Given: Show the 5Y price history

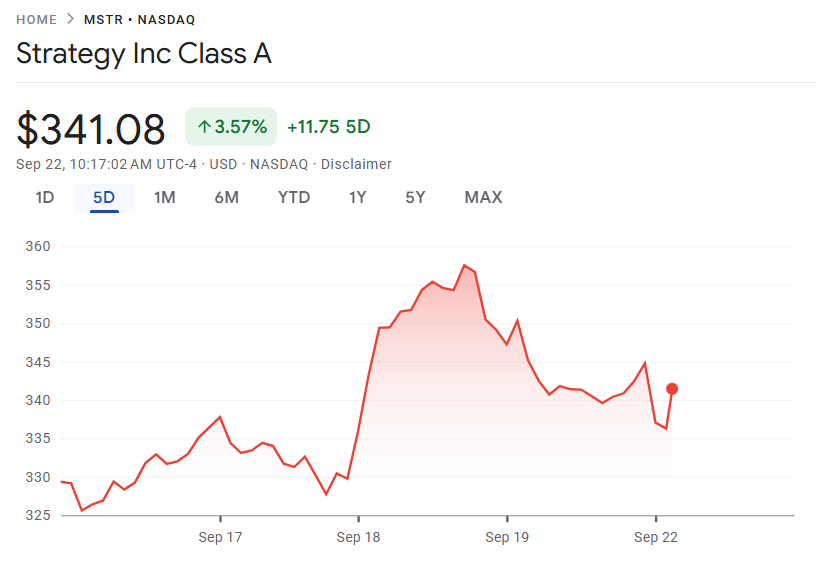Looking at the screenshot, I should [415, 197].
